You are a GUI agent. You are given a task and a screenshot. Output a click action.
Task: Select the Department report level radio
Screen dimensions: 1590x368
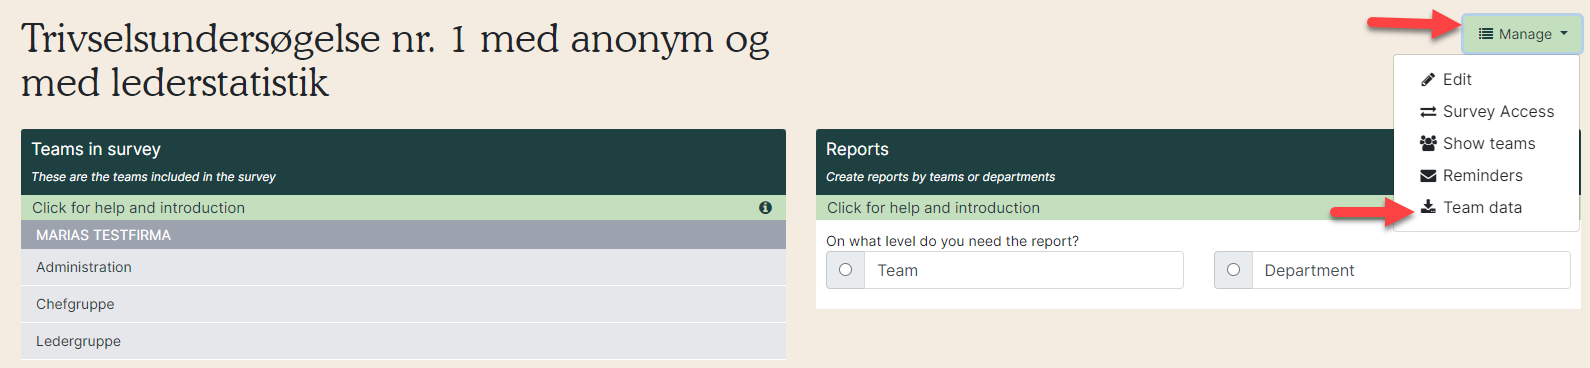(1233, 270)
